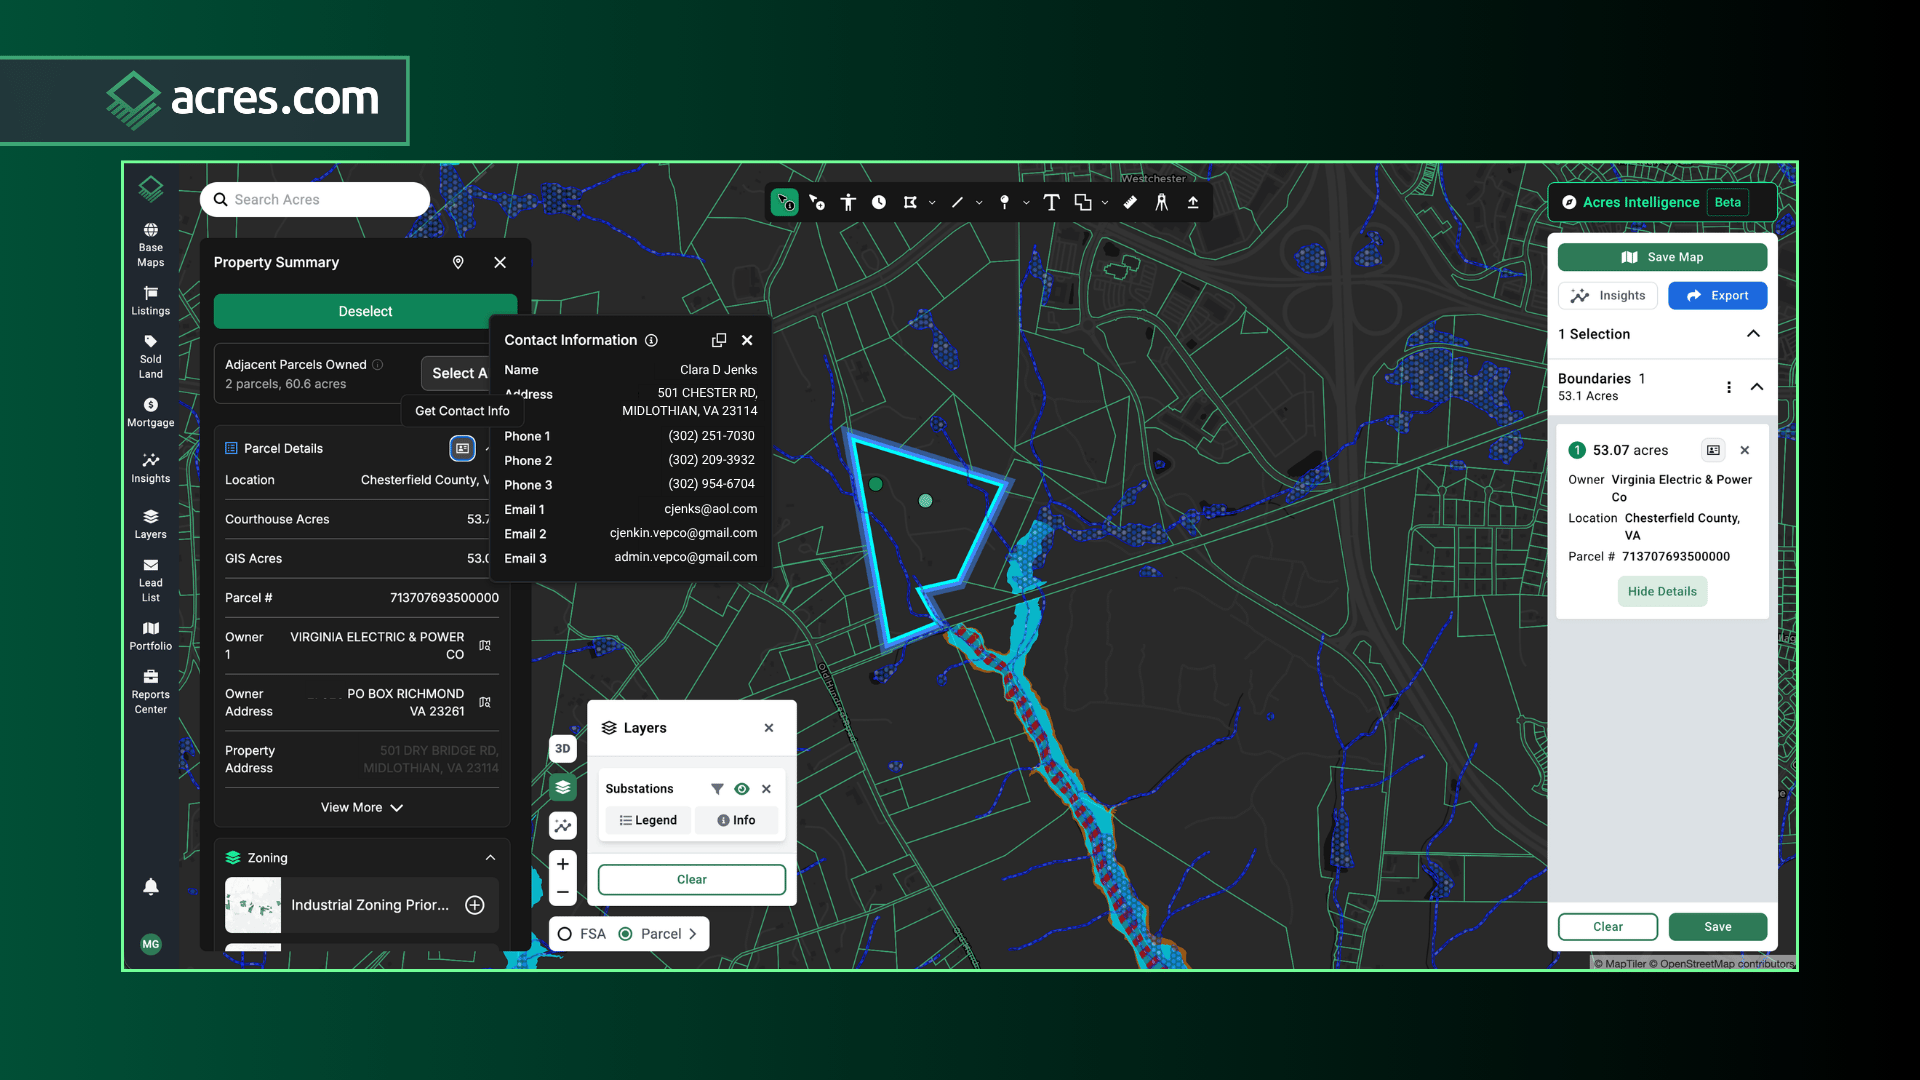Expand View More parcel details
1920x1080 pixels.
362,808
